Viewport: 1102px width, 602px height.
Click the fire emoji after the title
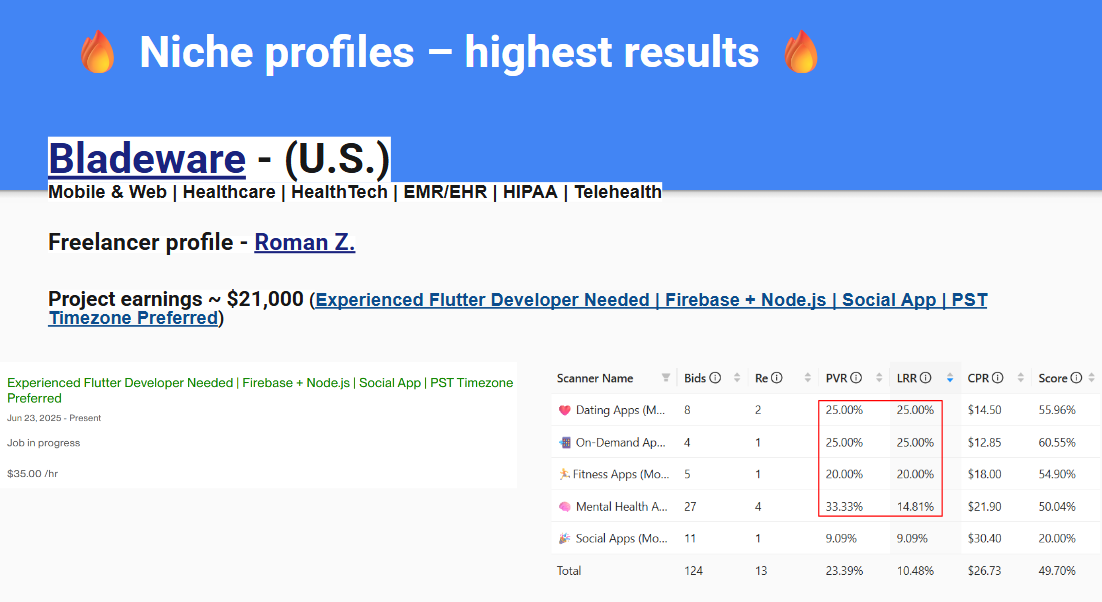(800, 52)
